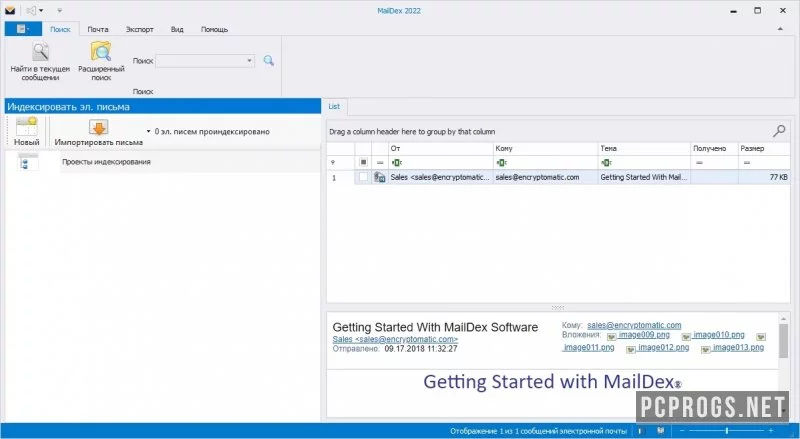Screen dimensions: 800x439
Task: Toggle the filter row select-all checkbox
Action: pos(363,162)
